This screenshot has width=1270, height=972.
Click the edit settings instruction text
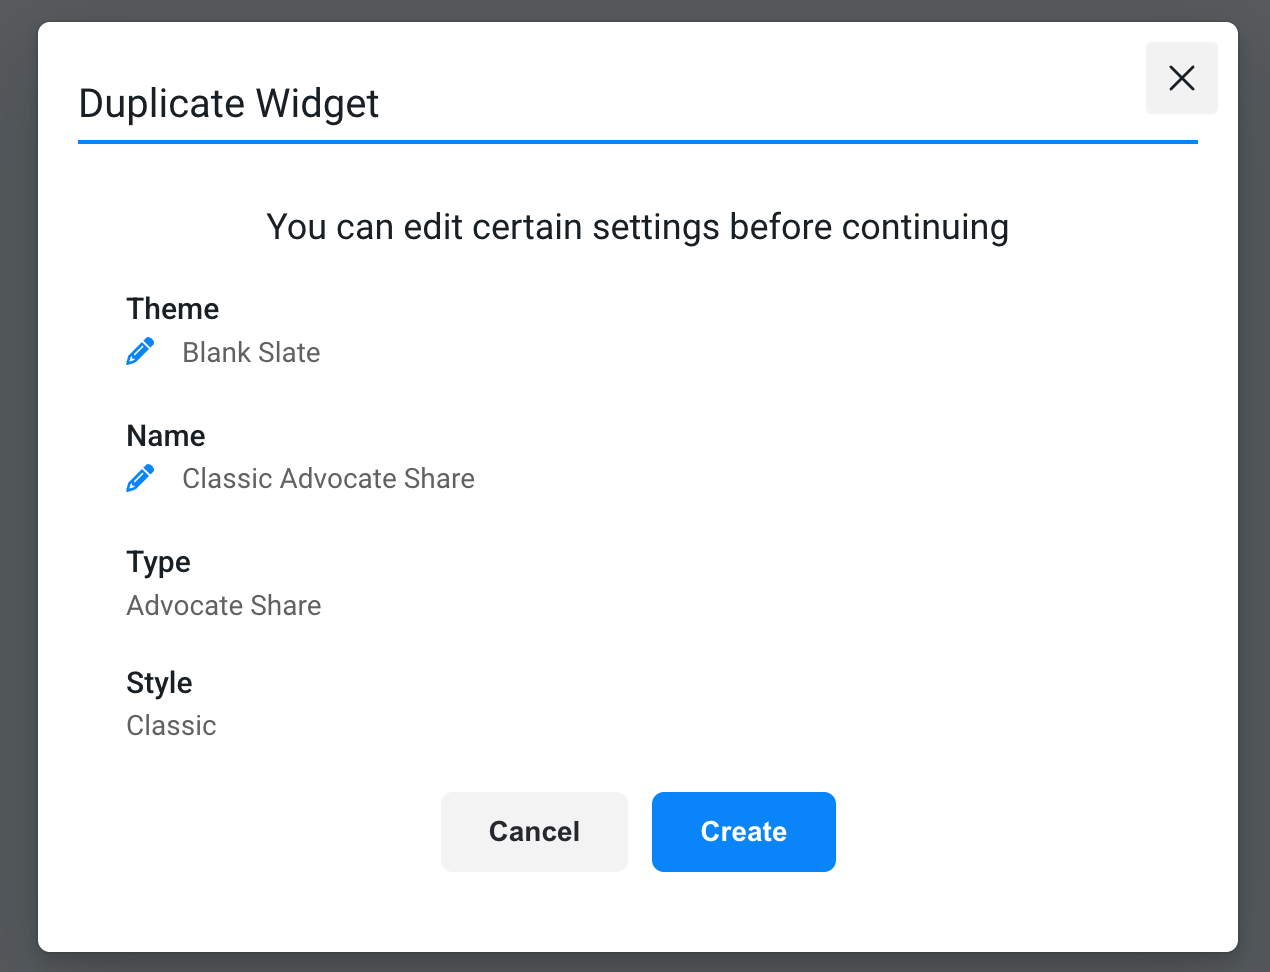point(637,227)
